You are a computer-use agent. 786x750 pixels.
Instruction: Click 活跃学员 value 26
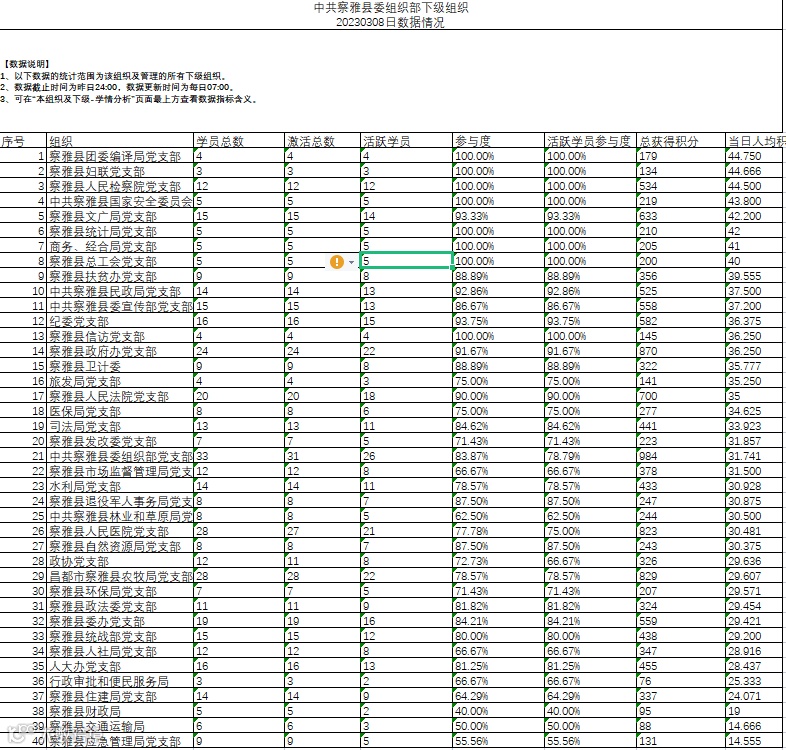pos(369,456)
